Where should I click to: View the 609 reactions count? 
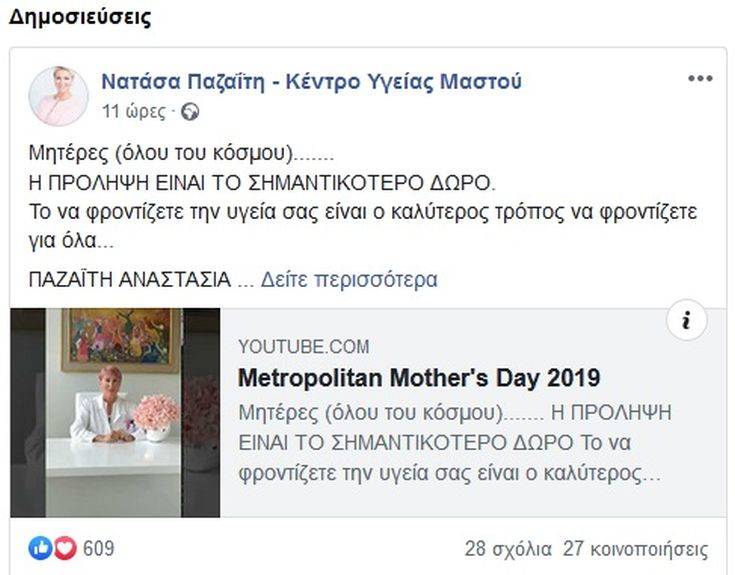pos(98,548)
